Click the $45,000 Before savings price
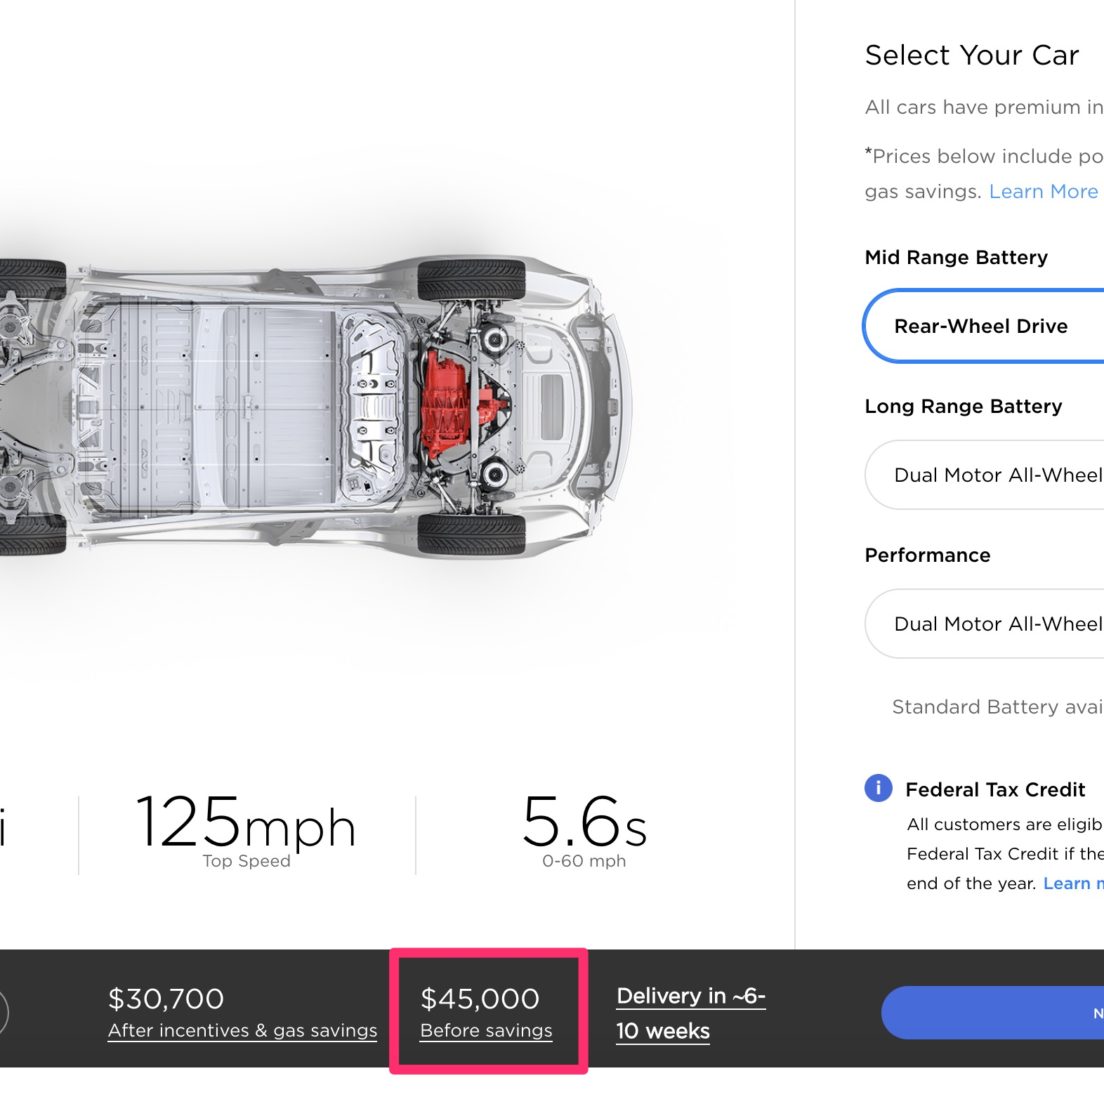Viewport: 1104px width, 1104px height. [486, 1013]
